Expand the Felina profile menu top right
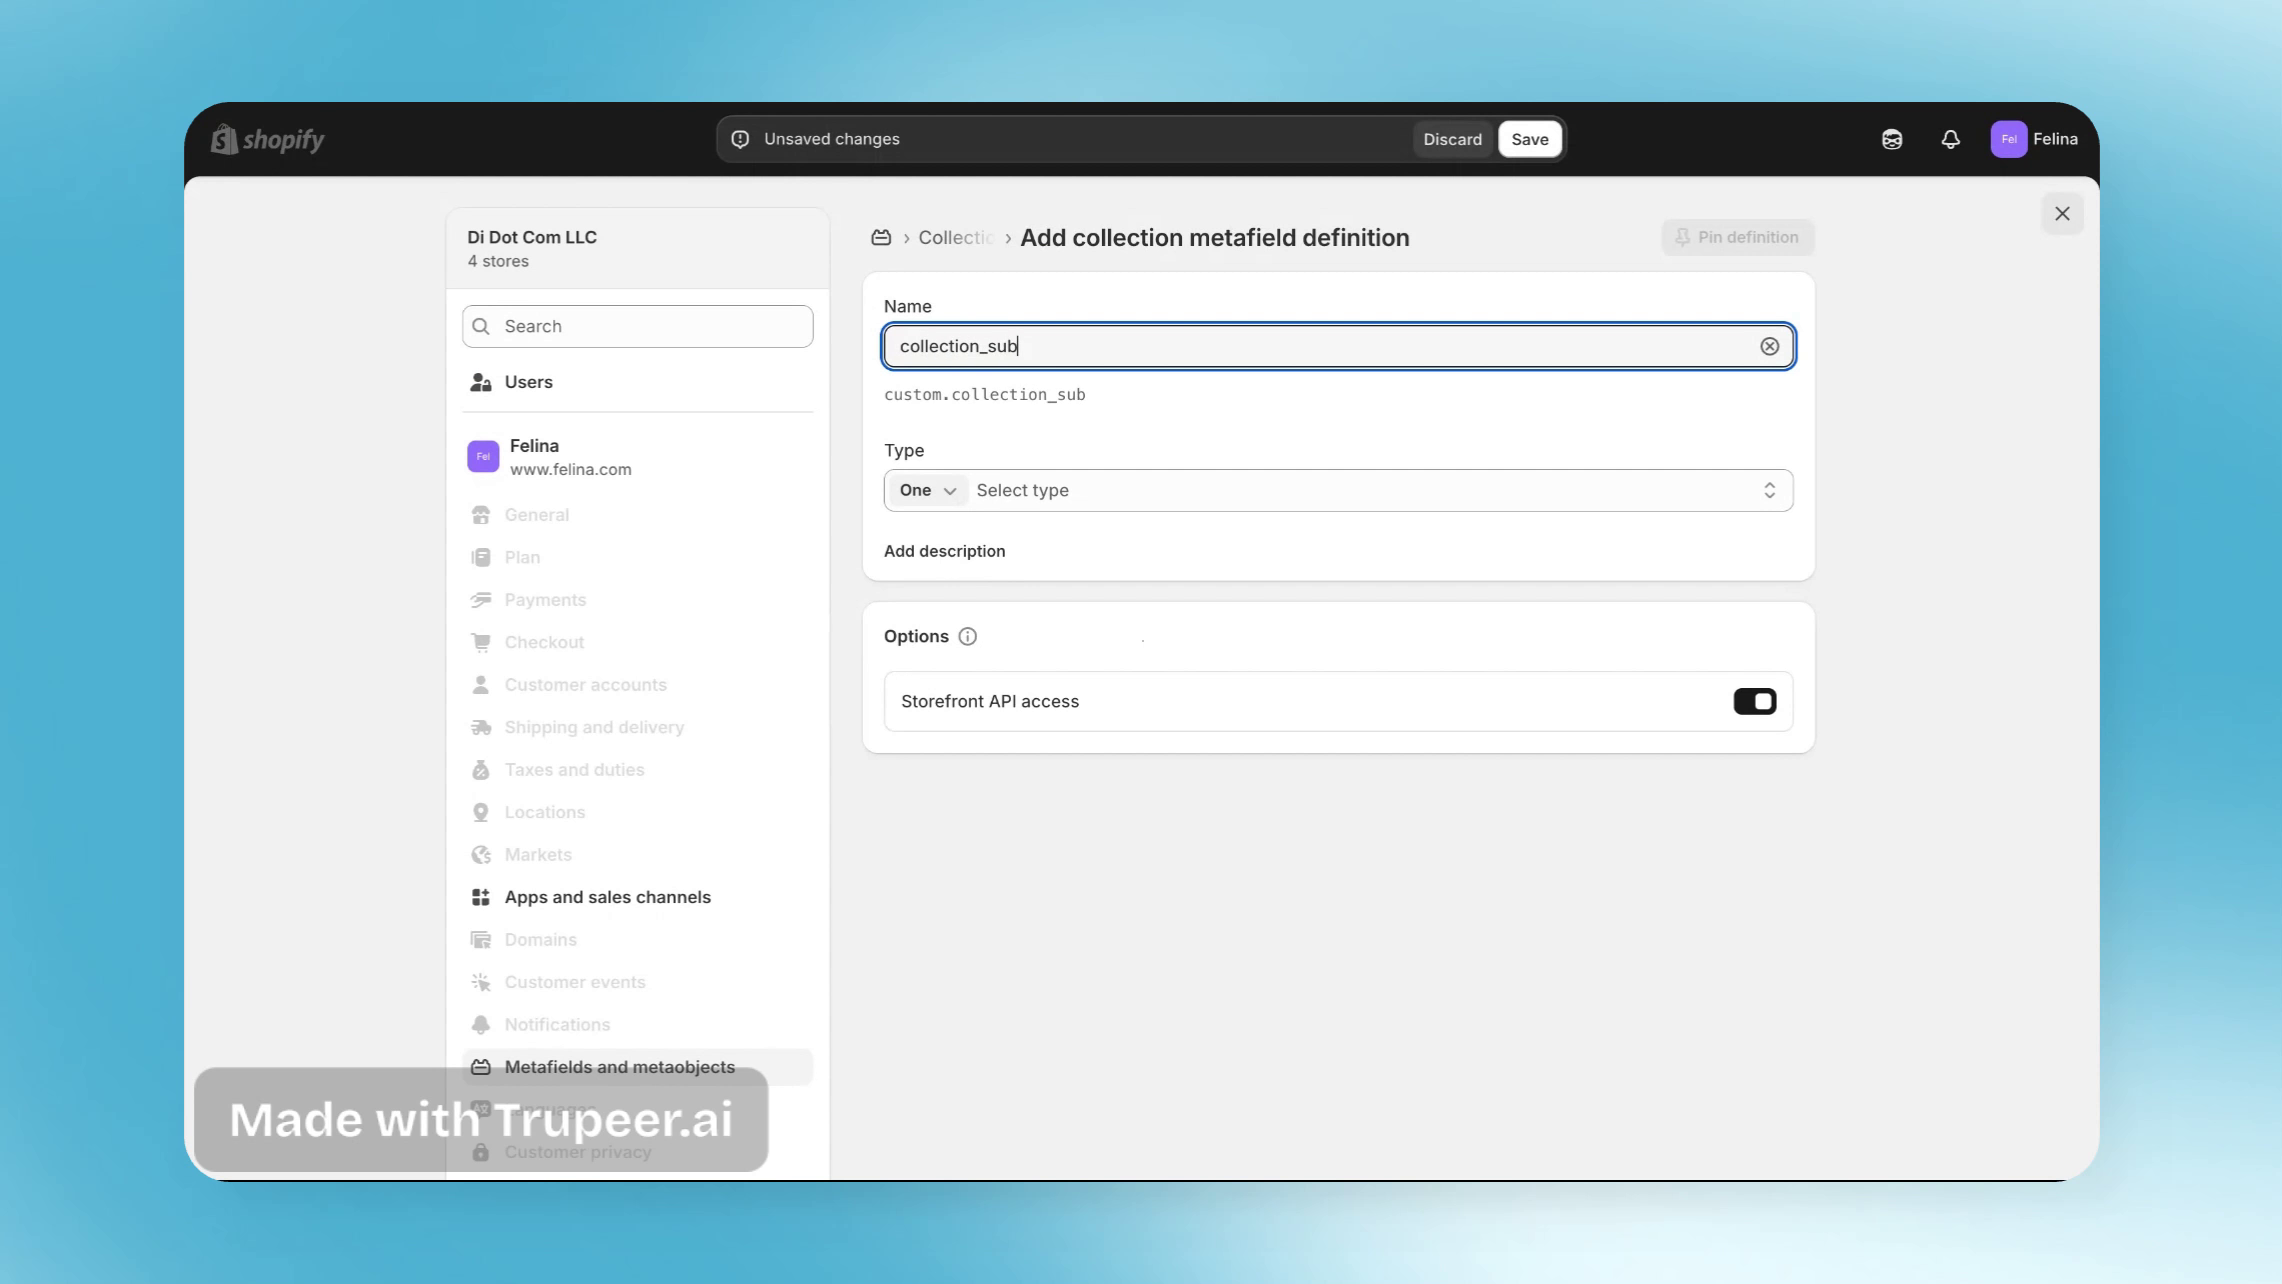This screenshot has height=1284, width=2282. (2035, 139)
